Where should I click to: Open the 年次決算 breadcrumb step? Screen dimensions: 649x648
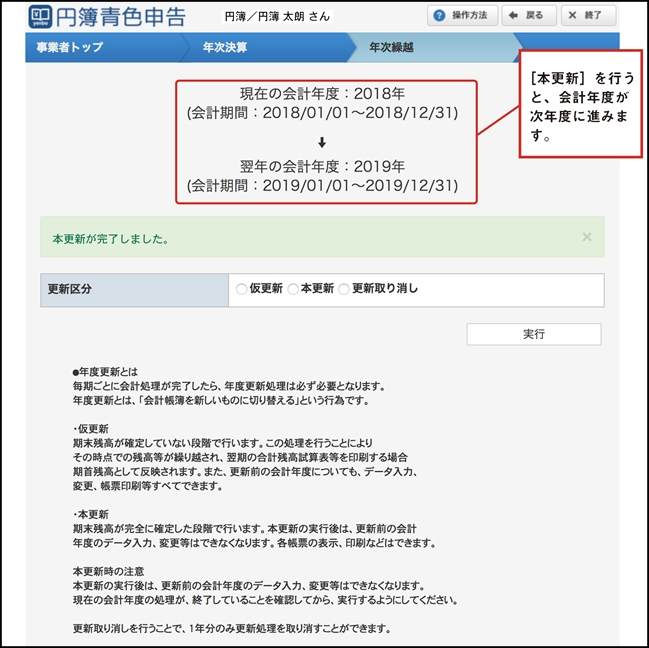tap(224, 47)
